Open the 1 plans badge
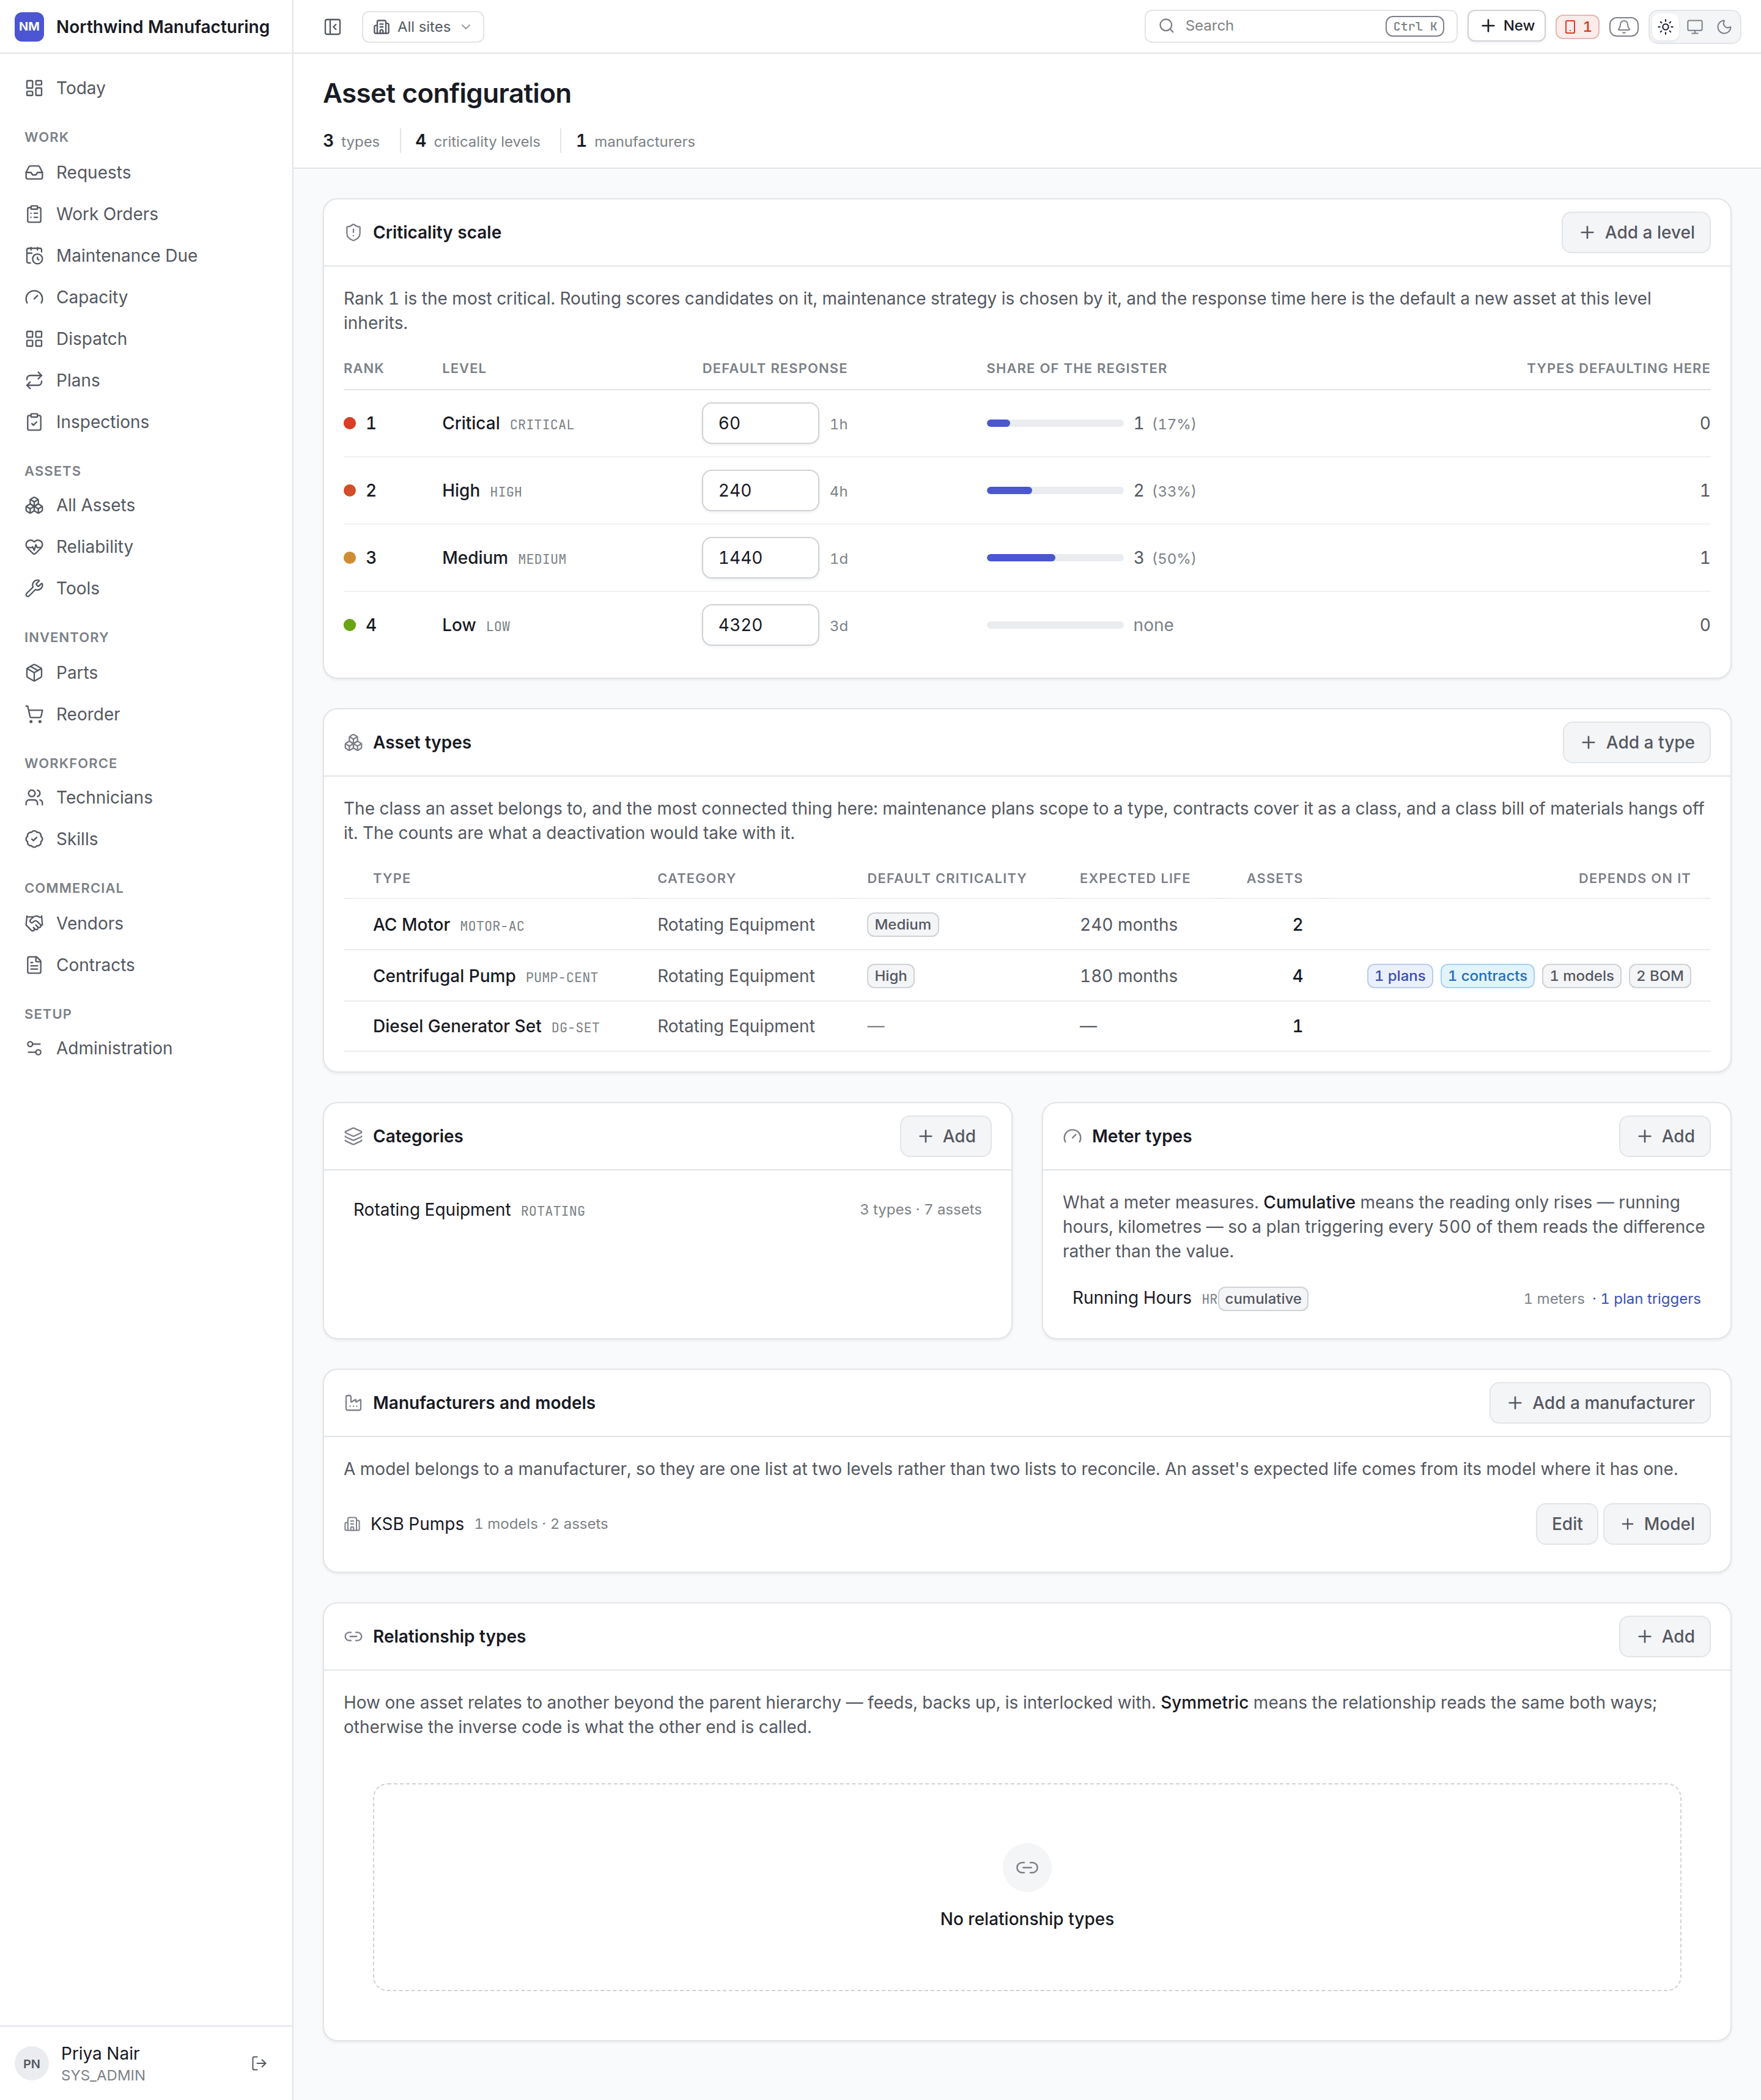This screenshot has height=2100, width=1761. tap(1399, 976)
